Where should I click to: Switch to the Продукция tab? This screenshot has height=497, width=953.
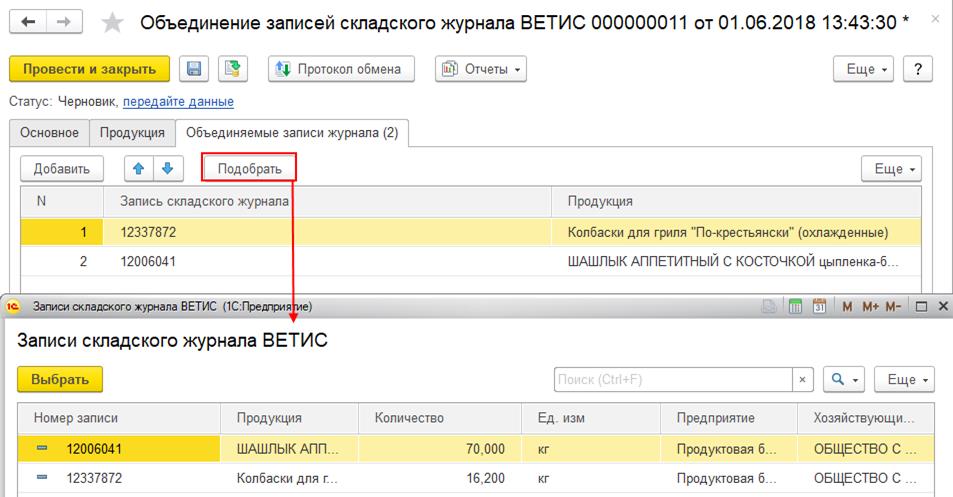[x=132, y=132]
